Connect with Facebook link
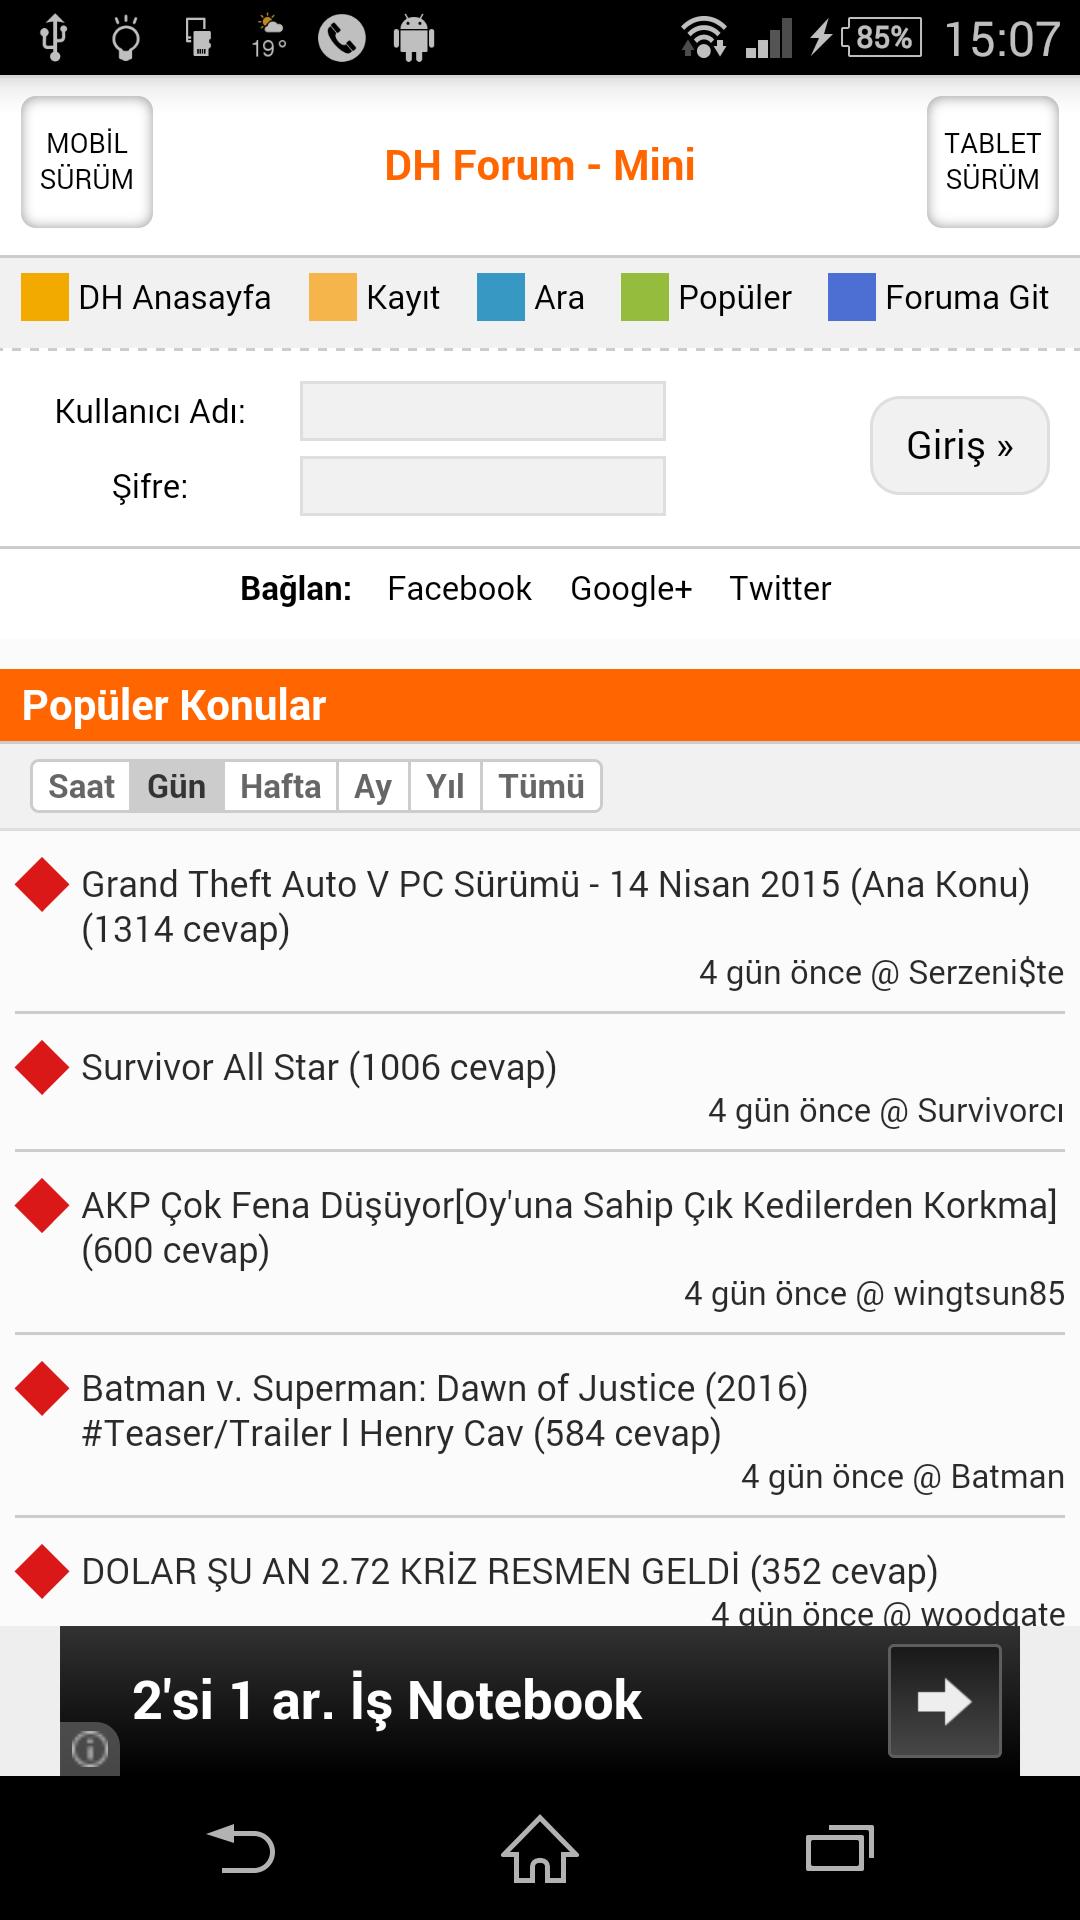Viewport: 1080px width, 1920px height. [459, 588]
